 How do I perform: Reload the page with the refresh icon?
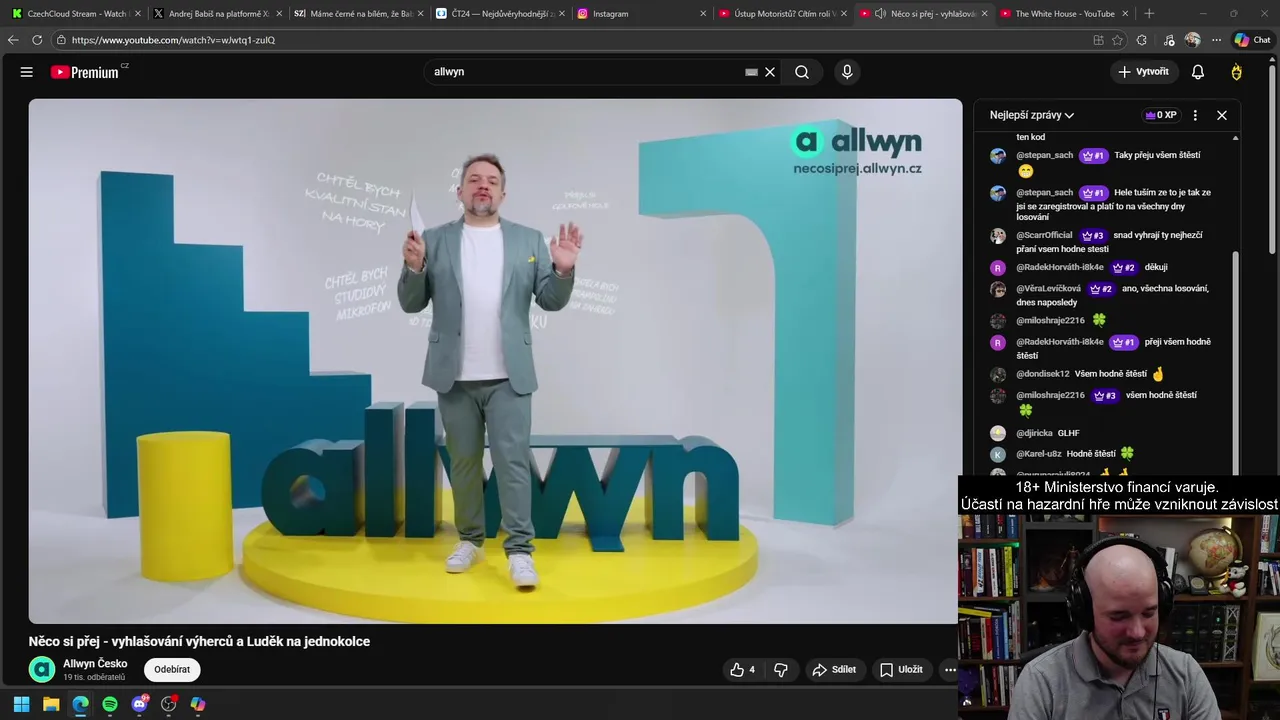pyautogui.click(x=37, y=40)
